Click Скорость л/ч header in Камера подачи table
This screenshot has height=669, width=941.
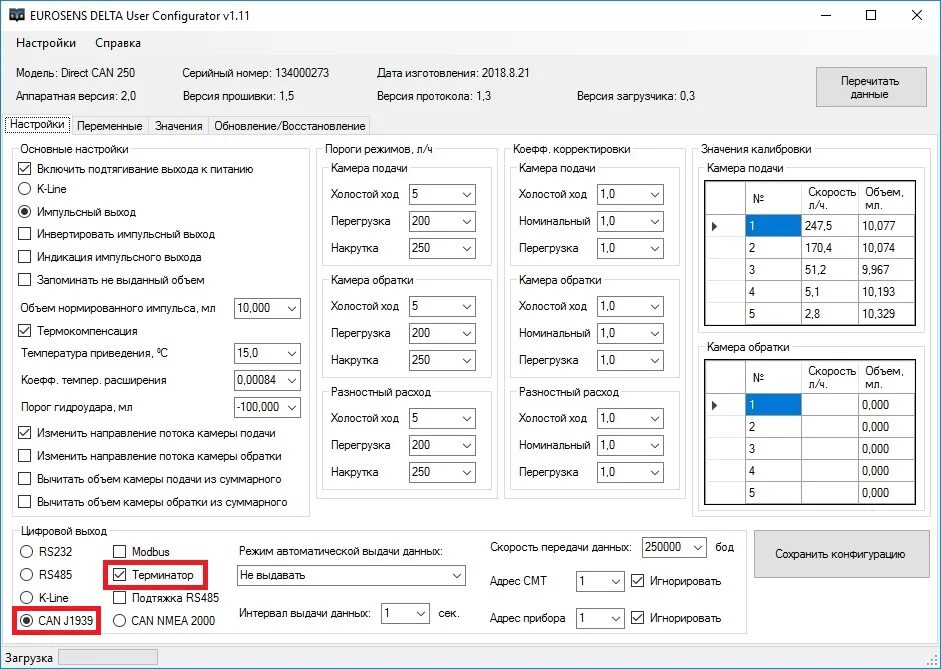pyautogui.click(x=829, y=198)
